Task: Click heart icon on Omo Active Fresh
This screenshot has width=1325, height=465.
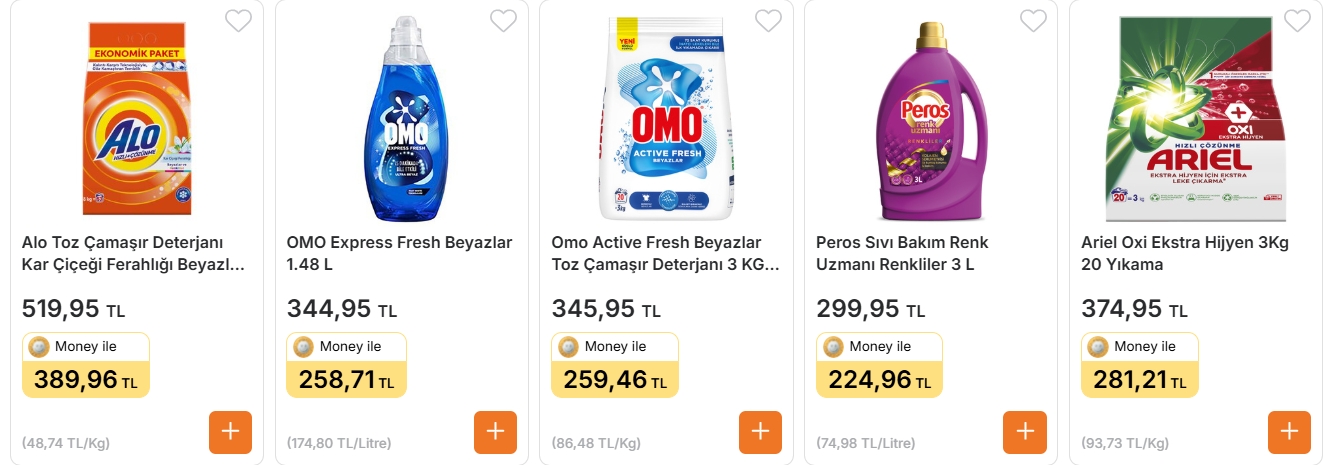Action: [768, 20]
